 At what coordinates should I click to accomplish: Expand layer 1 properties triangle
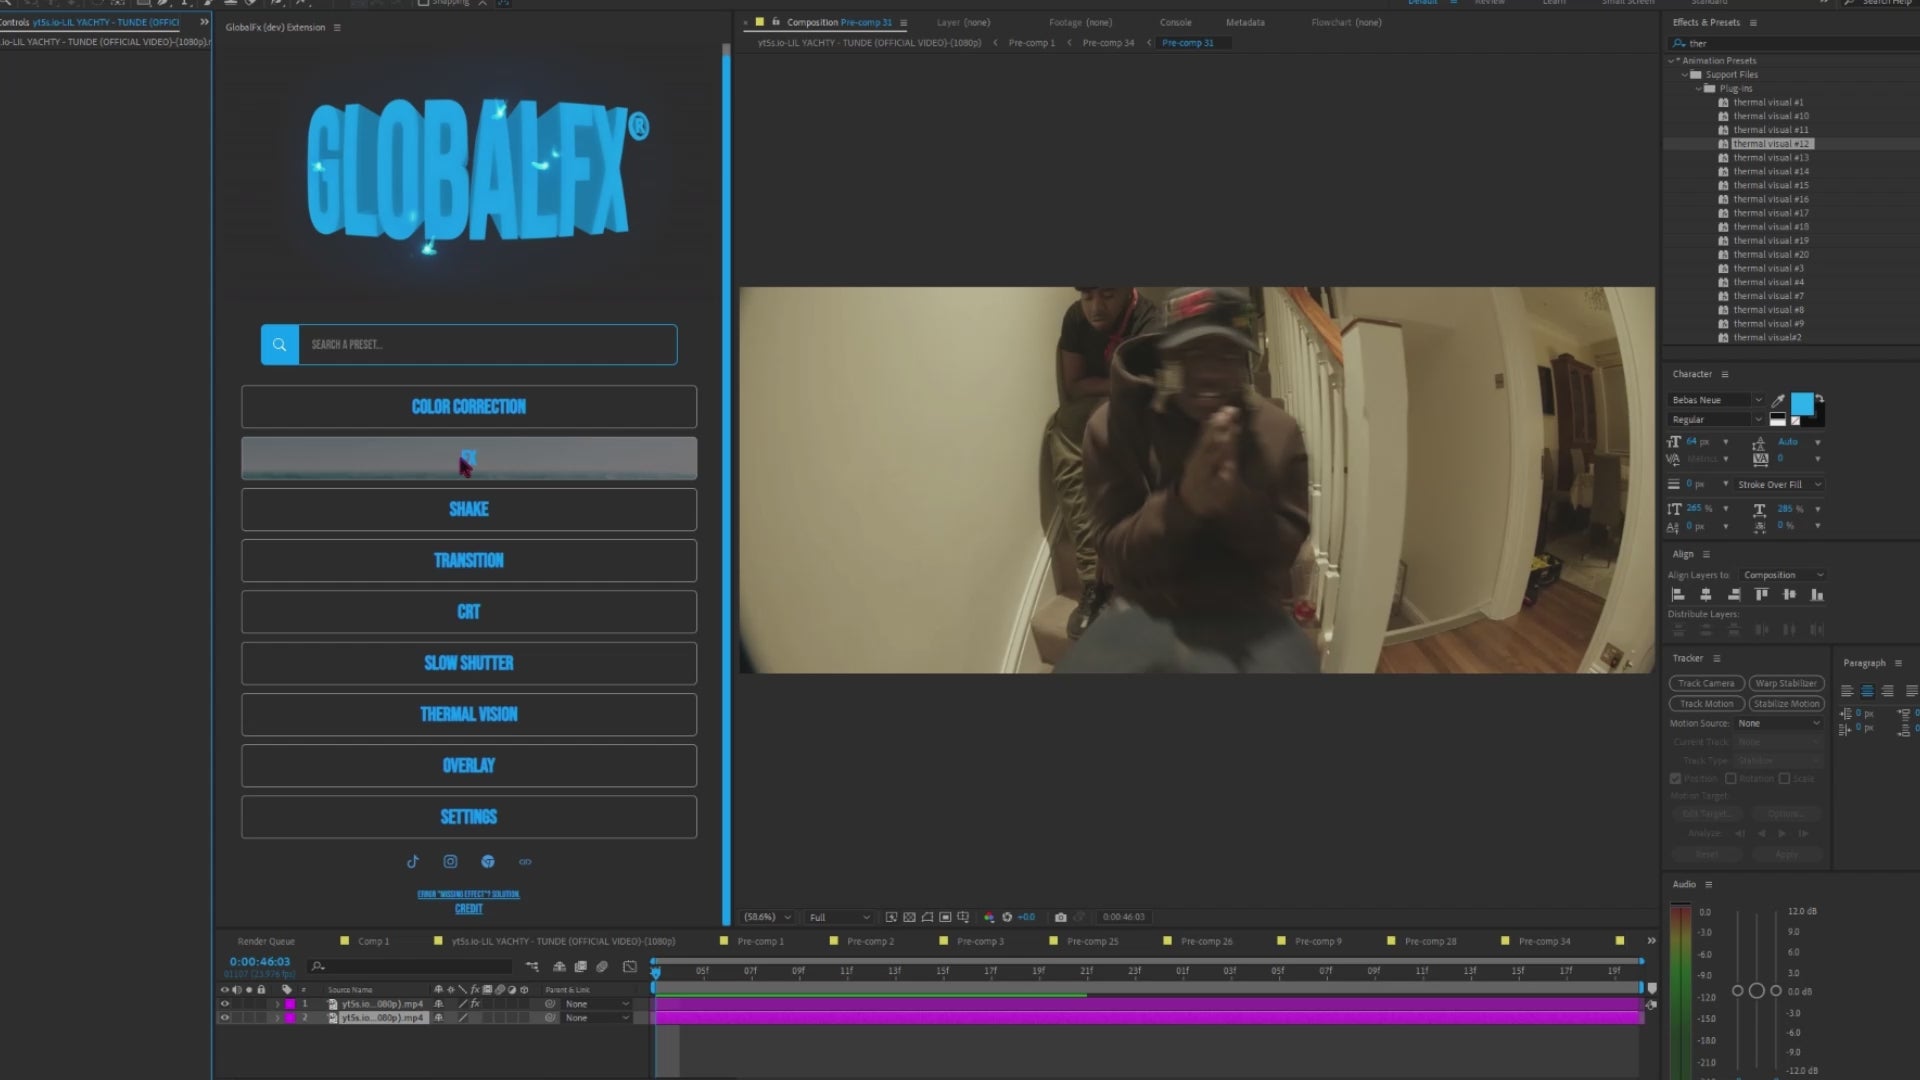[x=277, y=1004]
